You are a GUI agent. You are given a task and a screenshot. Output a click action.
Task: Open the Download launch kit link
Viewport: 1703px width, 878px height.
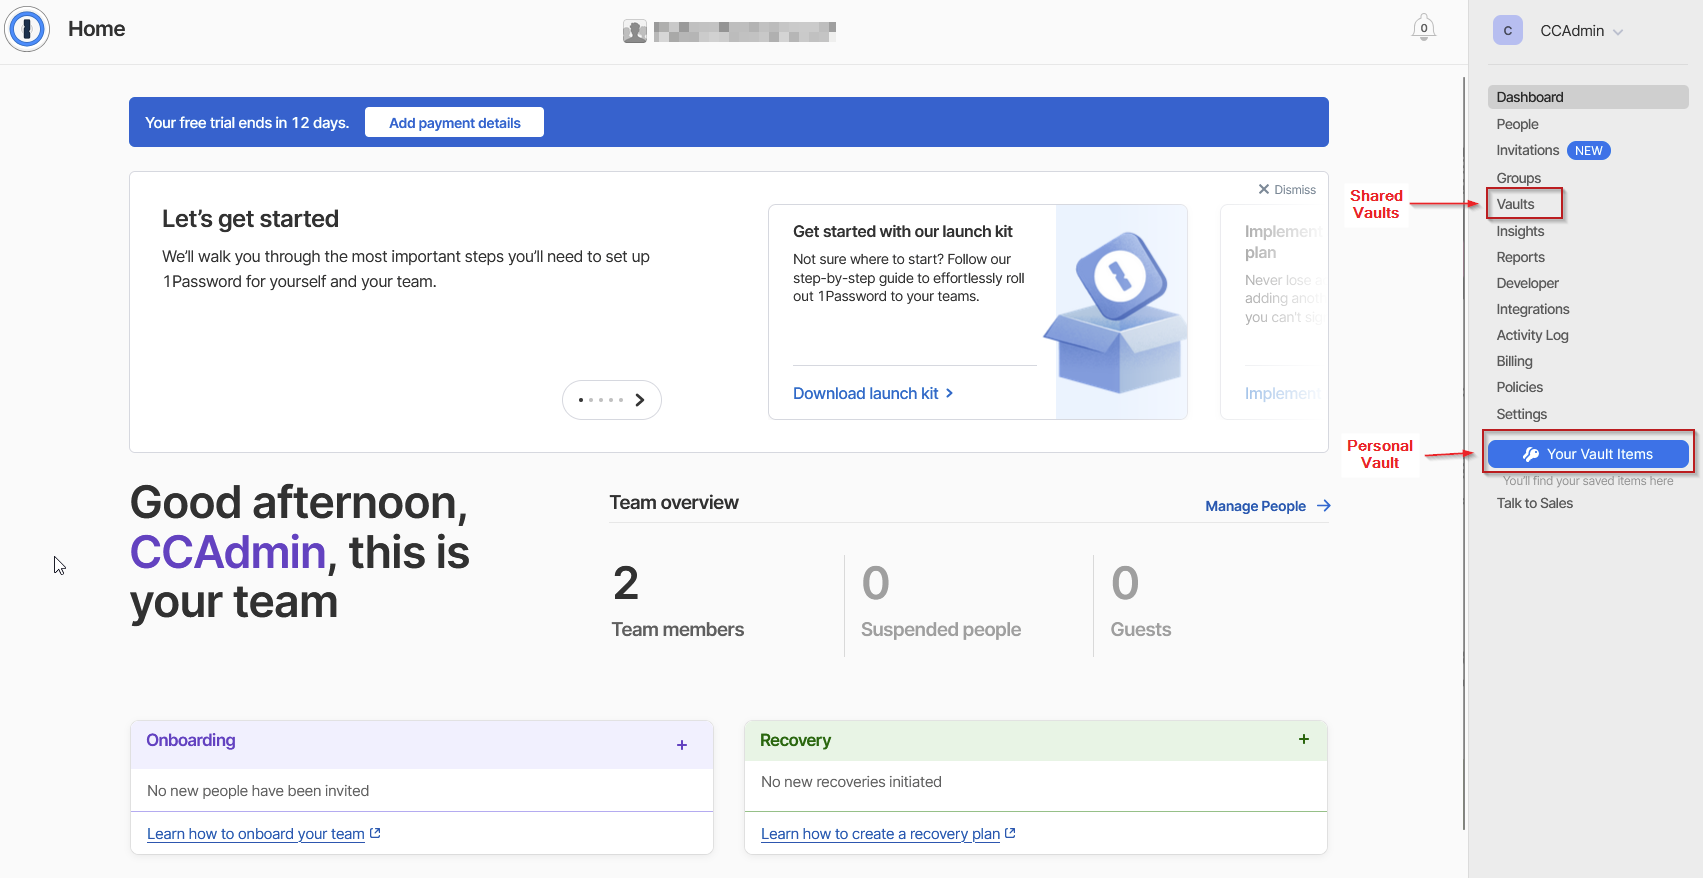click(x=873, y=393)
